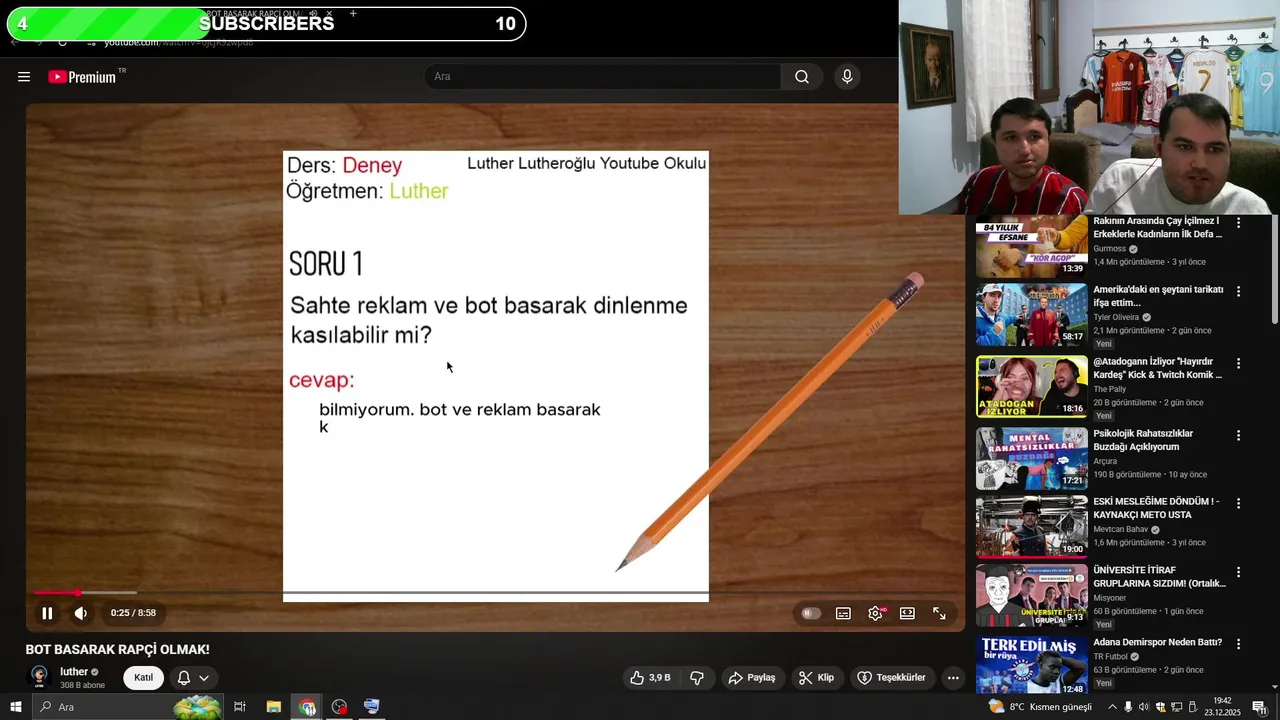Enter fullscreen mode on the player
The image size is (1280, 720).
939,613
